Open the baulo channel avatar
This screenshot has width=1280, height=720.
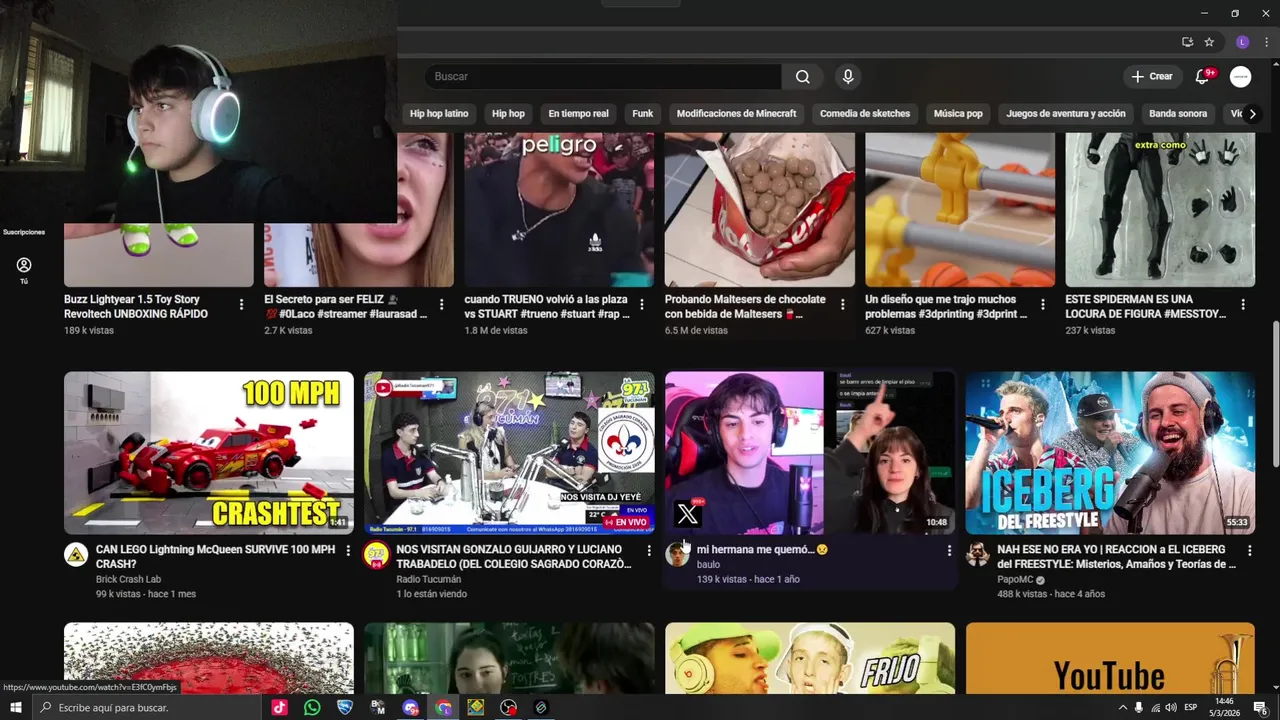pyautogui.click(x=677, y=555)
